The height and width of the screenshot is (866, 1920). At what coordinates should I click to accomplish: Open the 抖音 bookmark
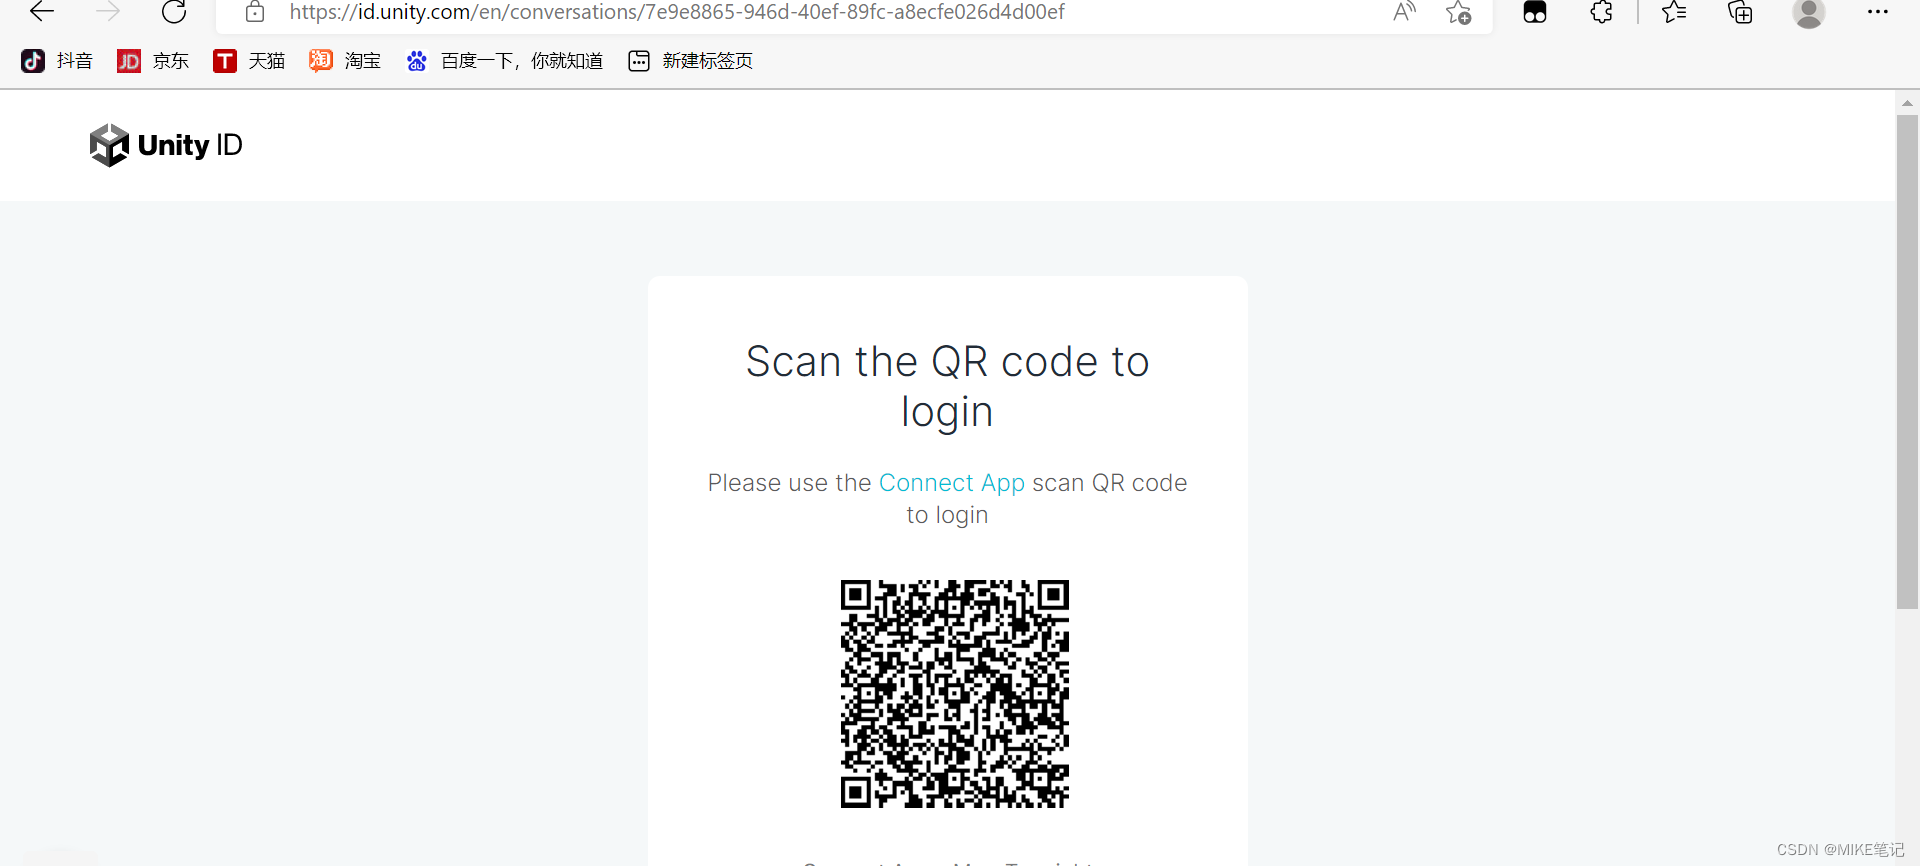57,61
